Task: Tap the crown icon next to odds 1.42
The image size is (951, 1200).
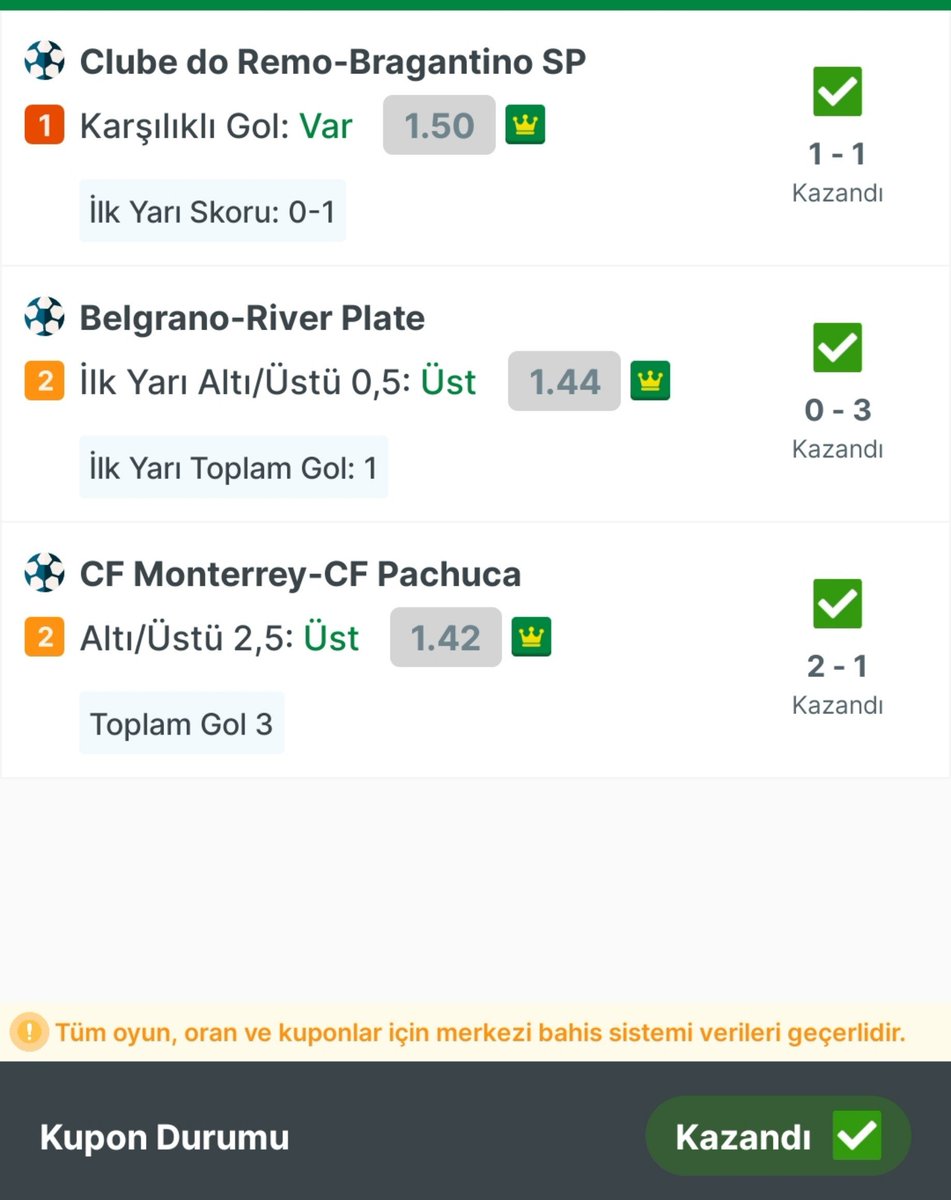Action: 532,637
